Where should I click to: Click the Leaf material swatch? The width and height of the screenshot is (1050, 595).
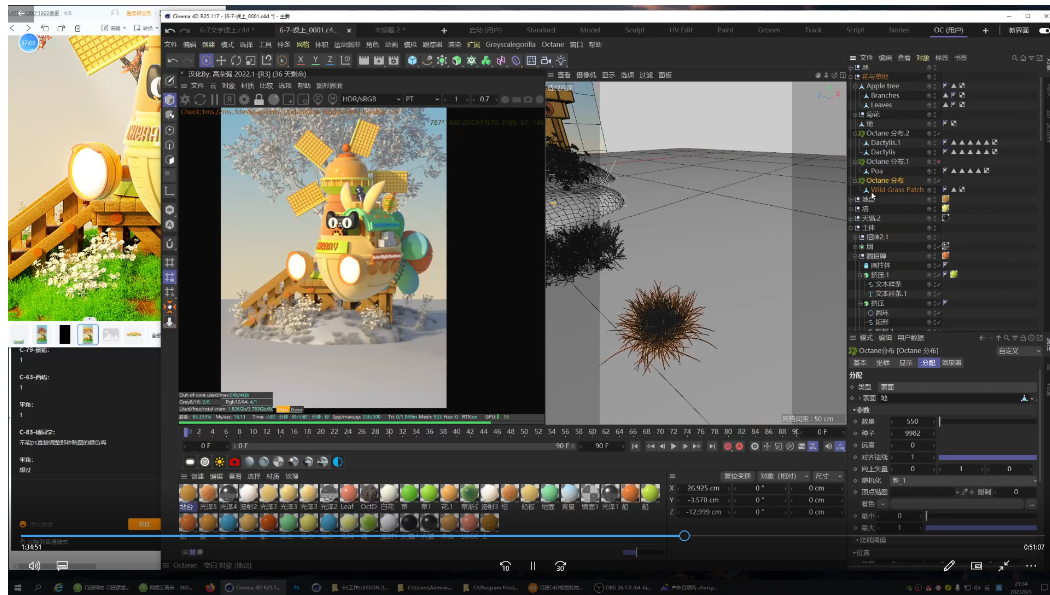tap(348, 493)
